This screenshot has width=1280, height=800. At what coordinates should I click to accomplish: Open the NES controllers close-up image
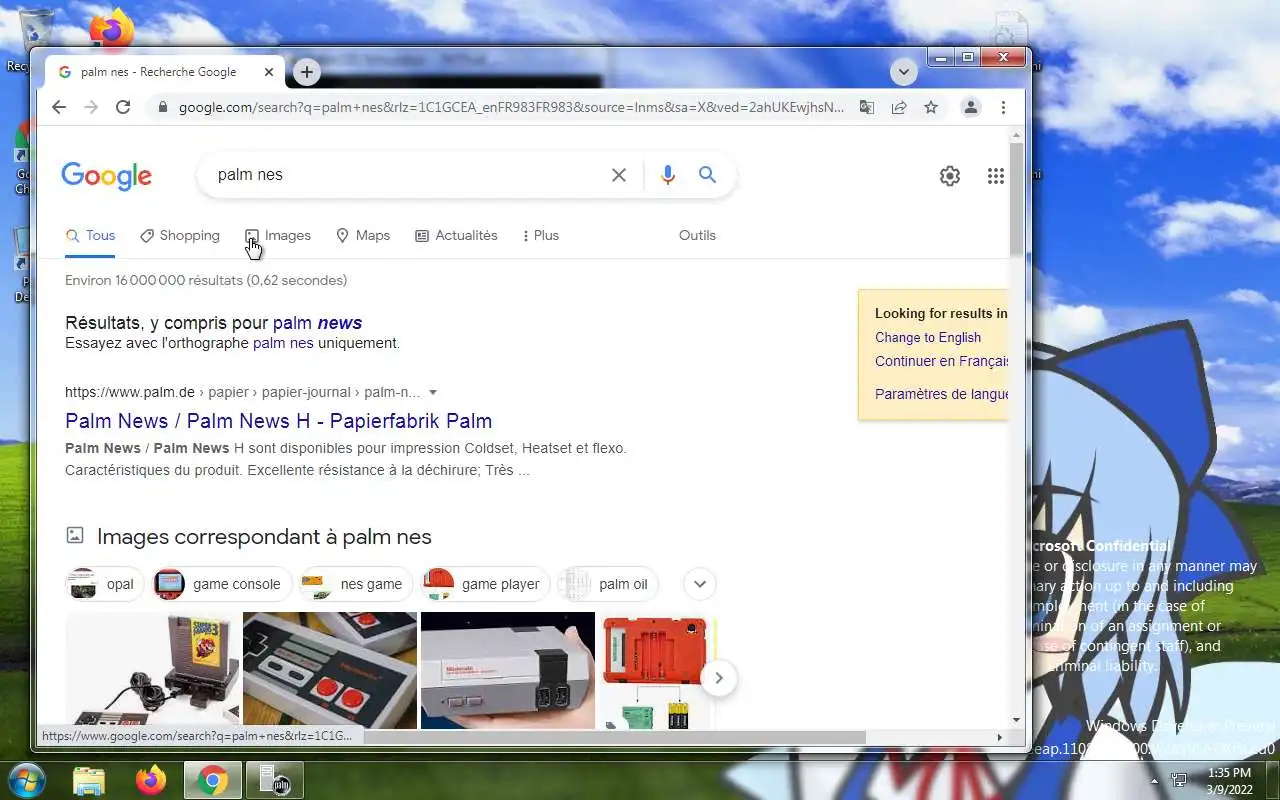point(330,670)
